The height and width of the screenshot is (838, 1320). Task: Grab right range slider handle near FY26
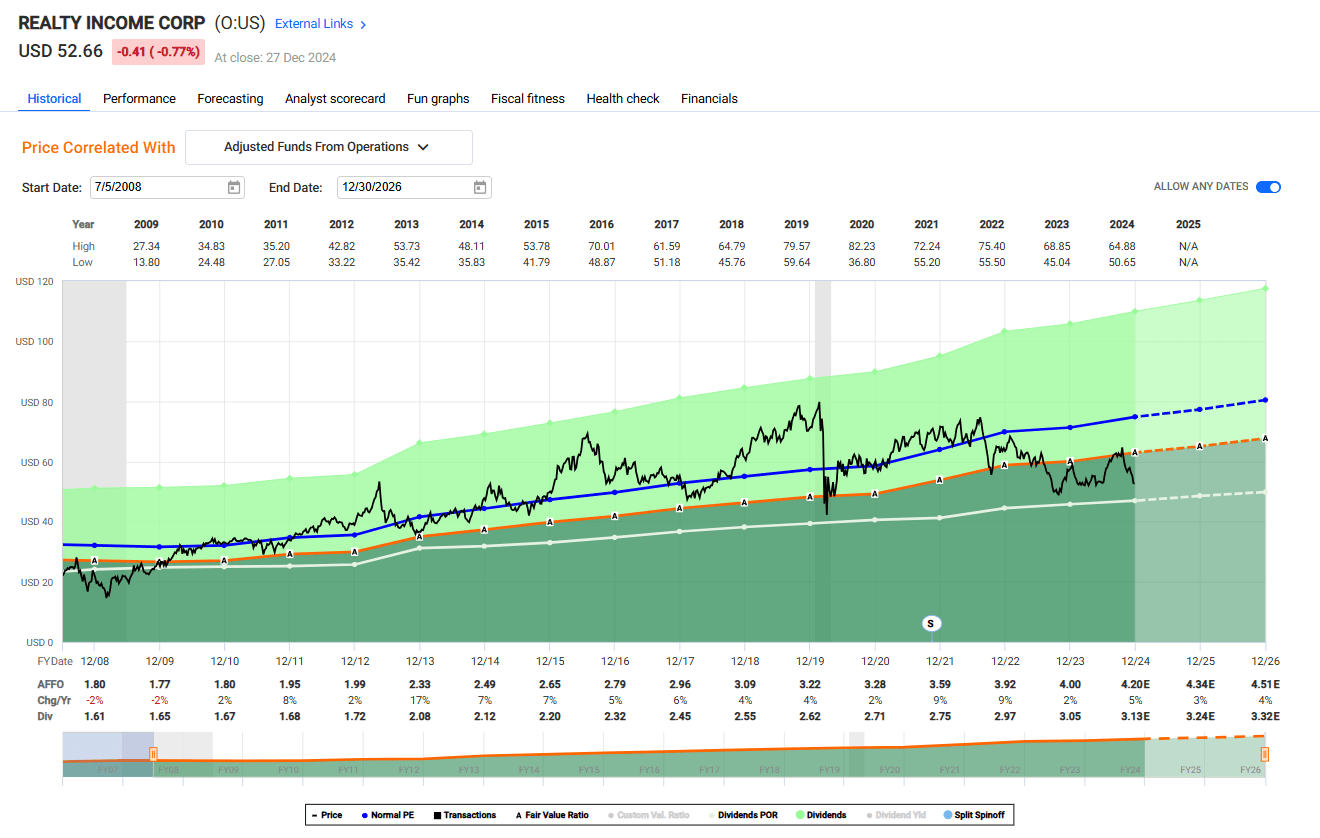coord(1265,754)
